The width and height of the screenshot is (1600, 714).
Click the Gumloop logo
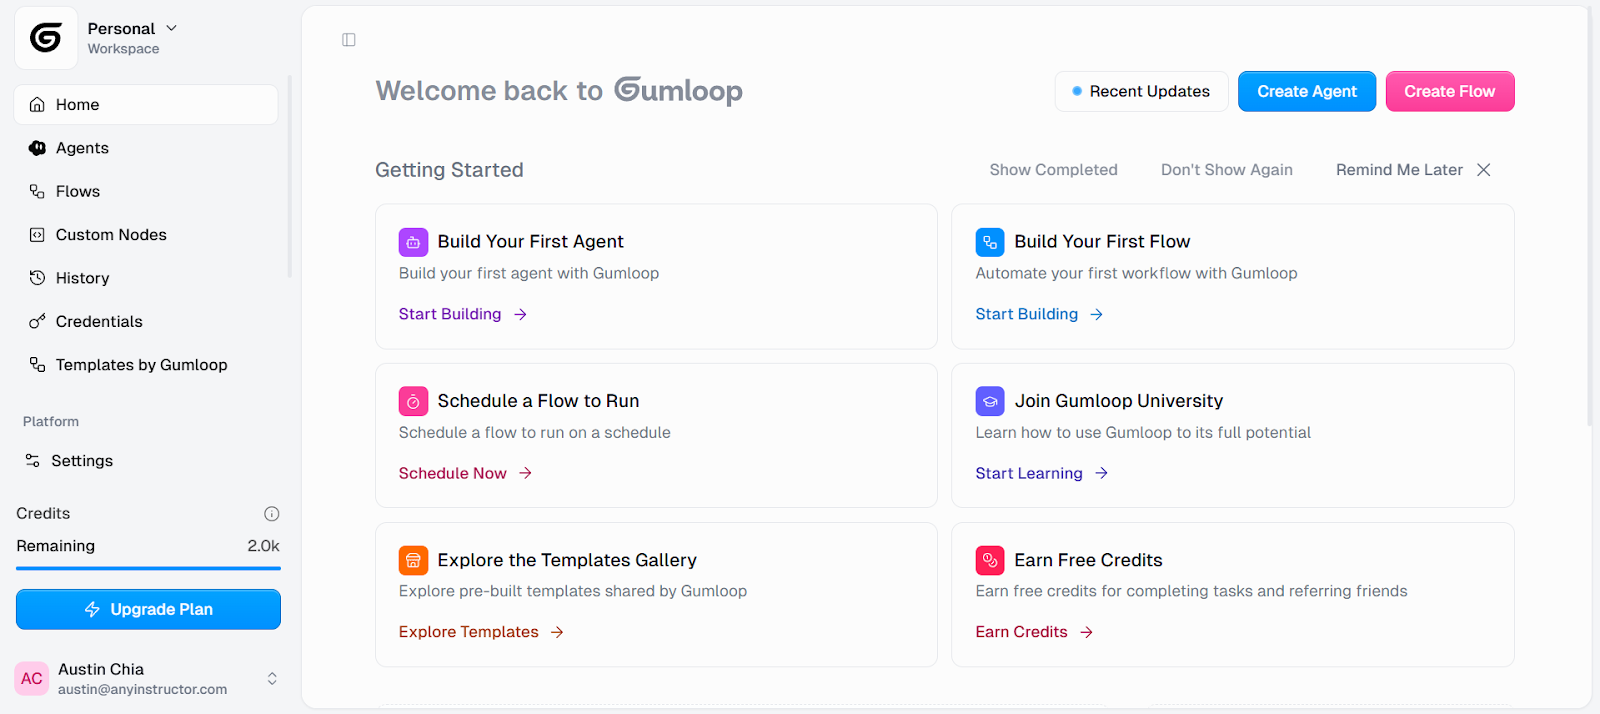point(45,37)
